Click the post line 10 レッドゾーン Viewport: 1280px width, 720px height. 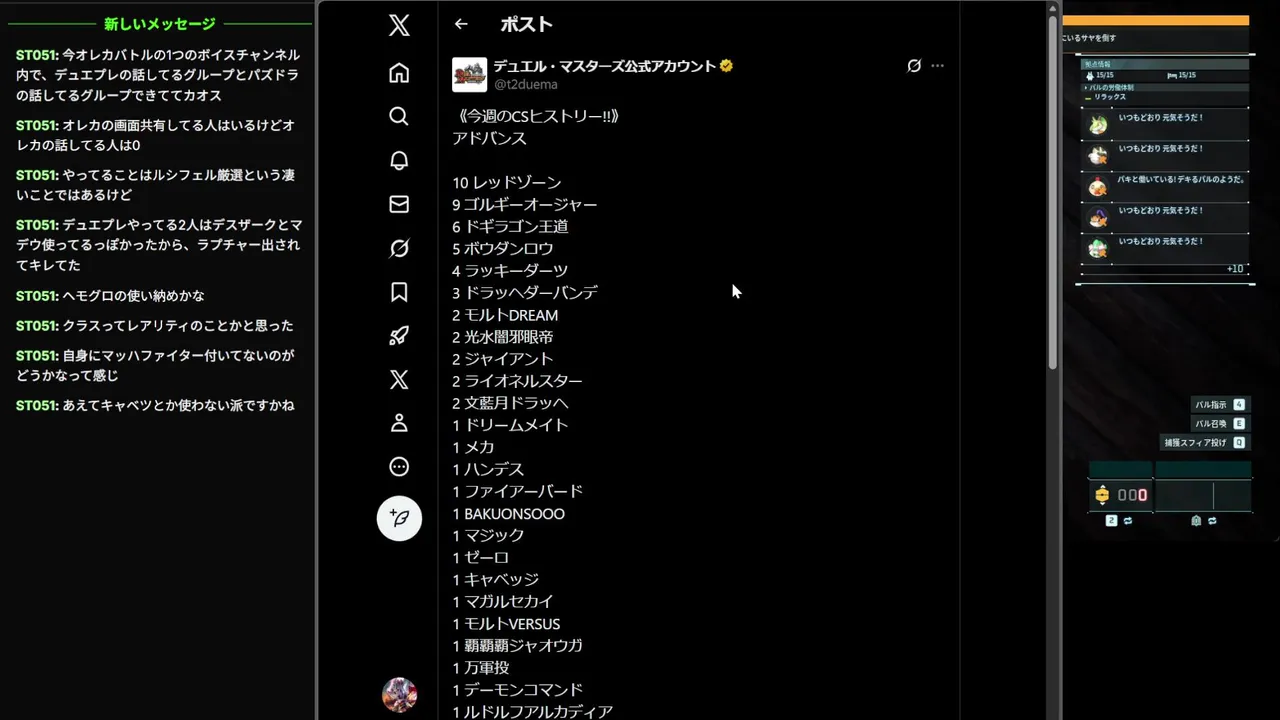507,182
